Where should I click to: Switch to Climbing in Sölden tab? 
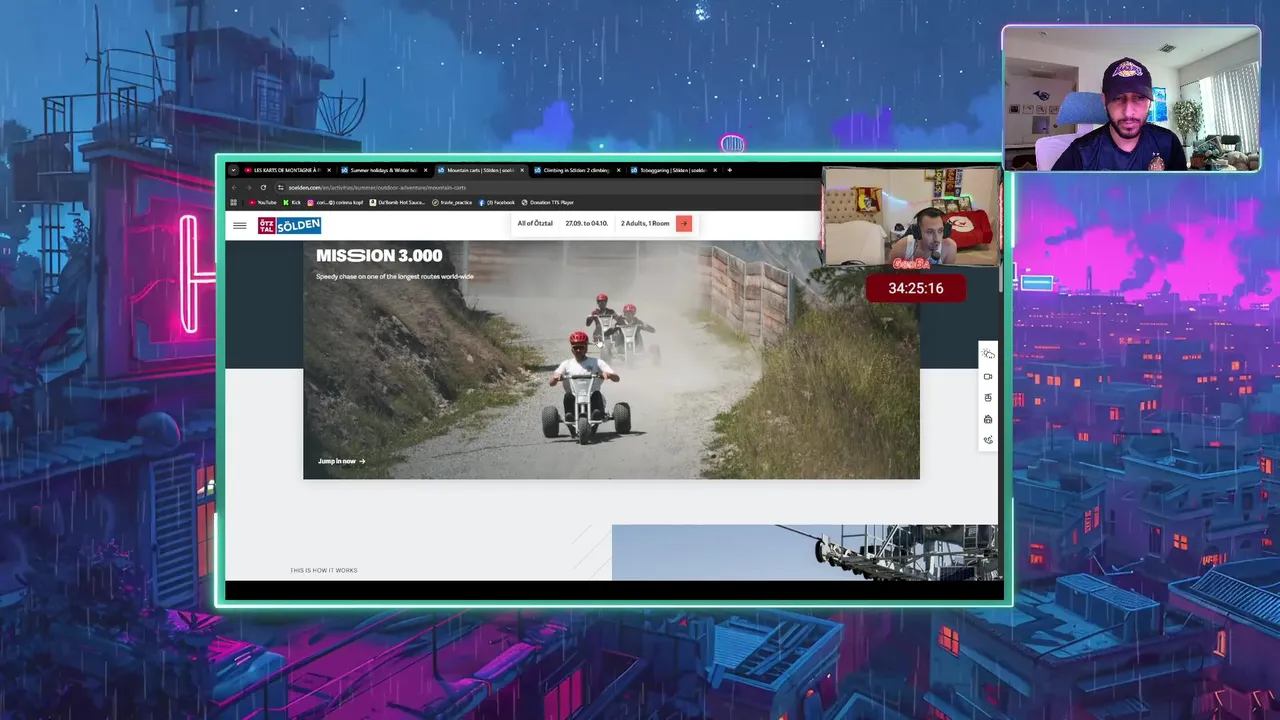pyautogui.click(x=575, y=170)
